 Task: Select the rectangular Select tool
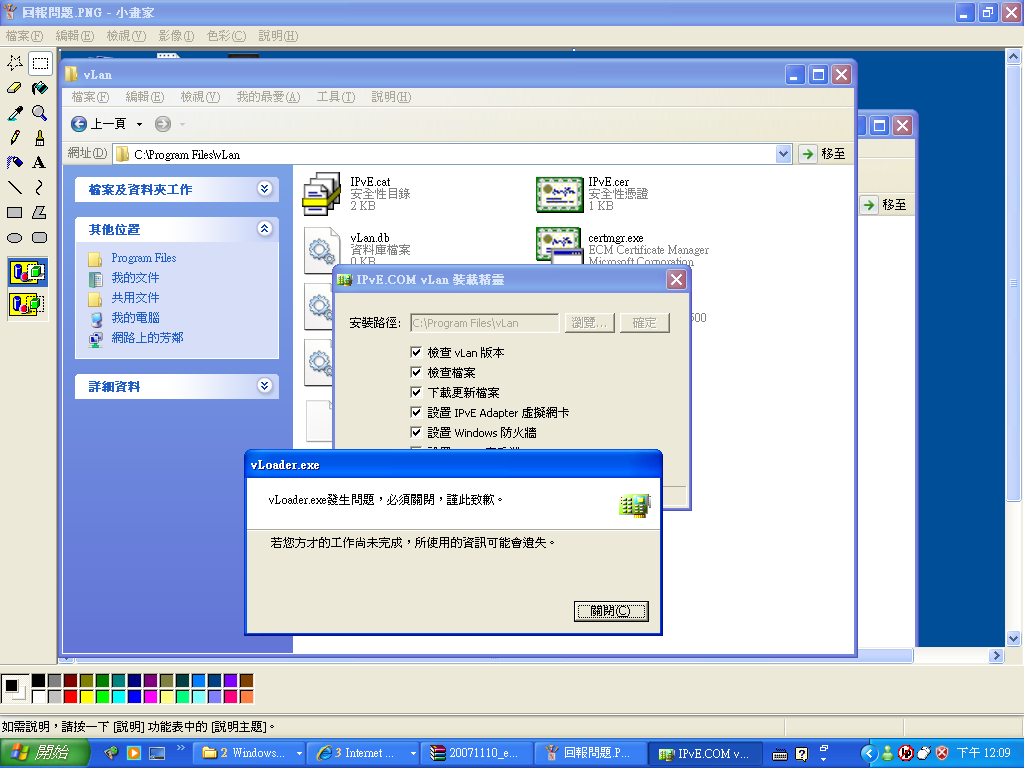[40, 63]
